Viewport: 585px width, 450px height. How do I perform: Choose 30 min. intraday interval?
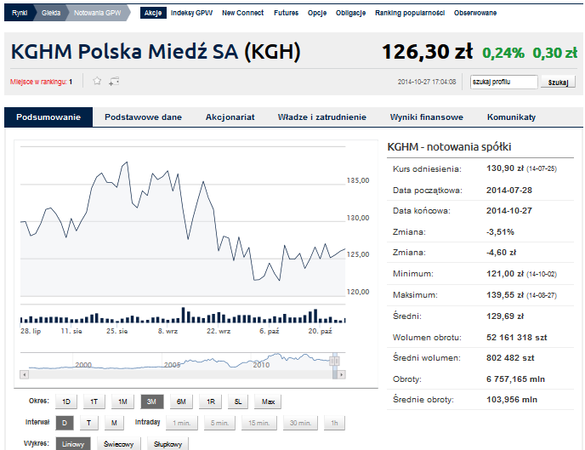tap(300, 423)
